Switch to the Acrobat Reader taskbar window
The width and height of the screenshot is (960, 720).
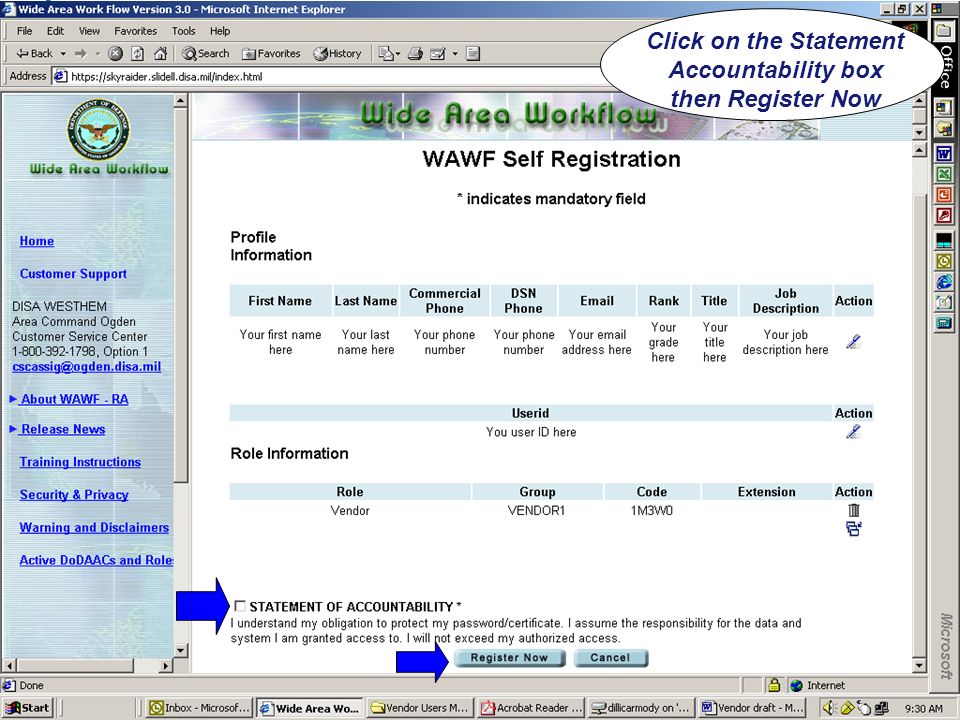coord(531,708)
